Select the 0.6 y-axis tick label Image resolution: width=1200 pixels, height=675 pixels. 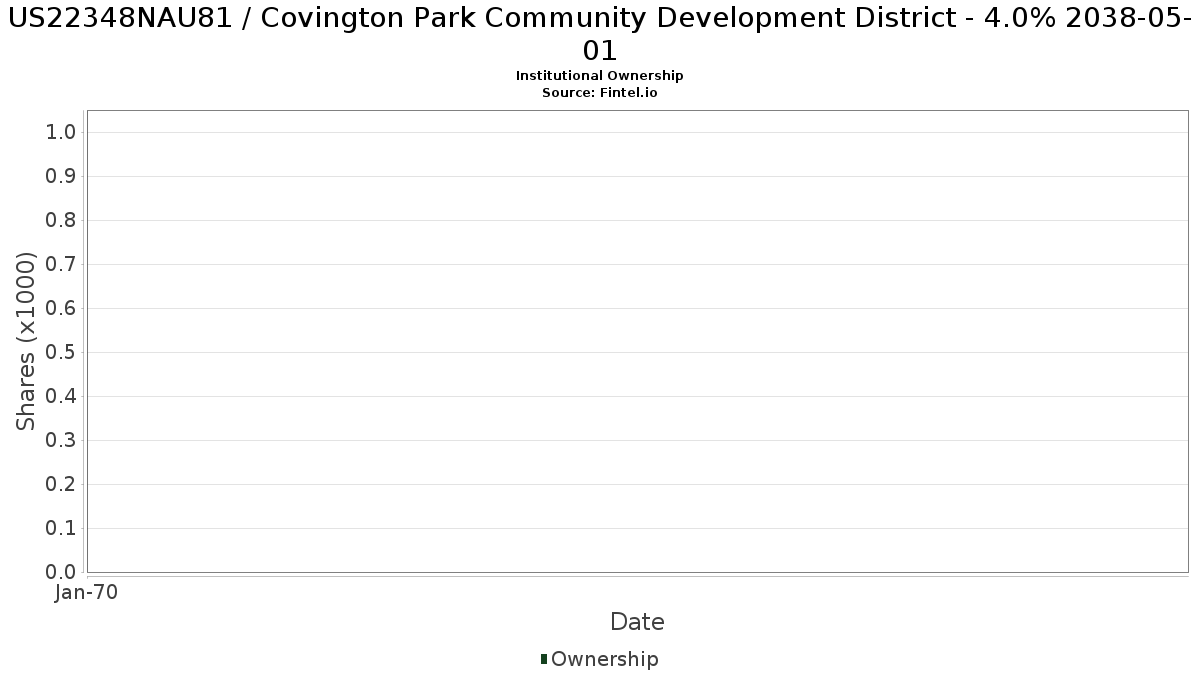click(61, 309)
